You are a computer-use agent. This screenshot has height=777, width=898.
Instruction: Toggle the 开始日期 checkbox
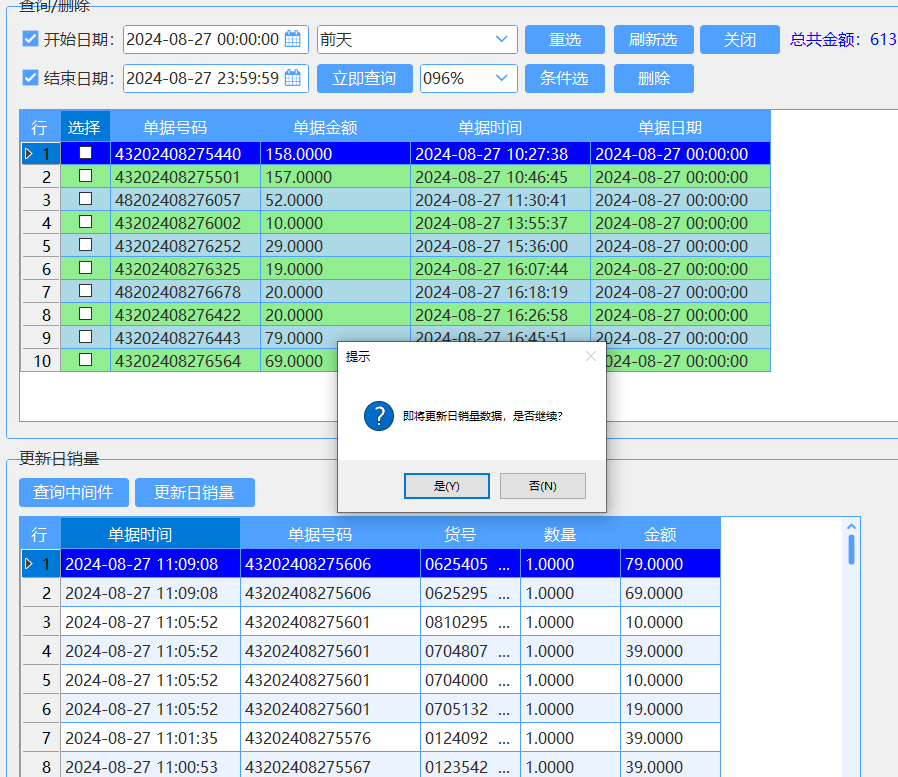tap(30, 40)
